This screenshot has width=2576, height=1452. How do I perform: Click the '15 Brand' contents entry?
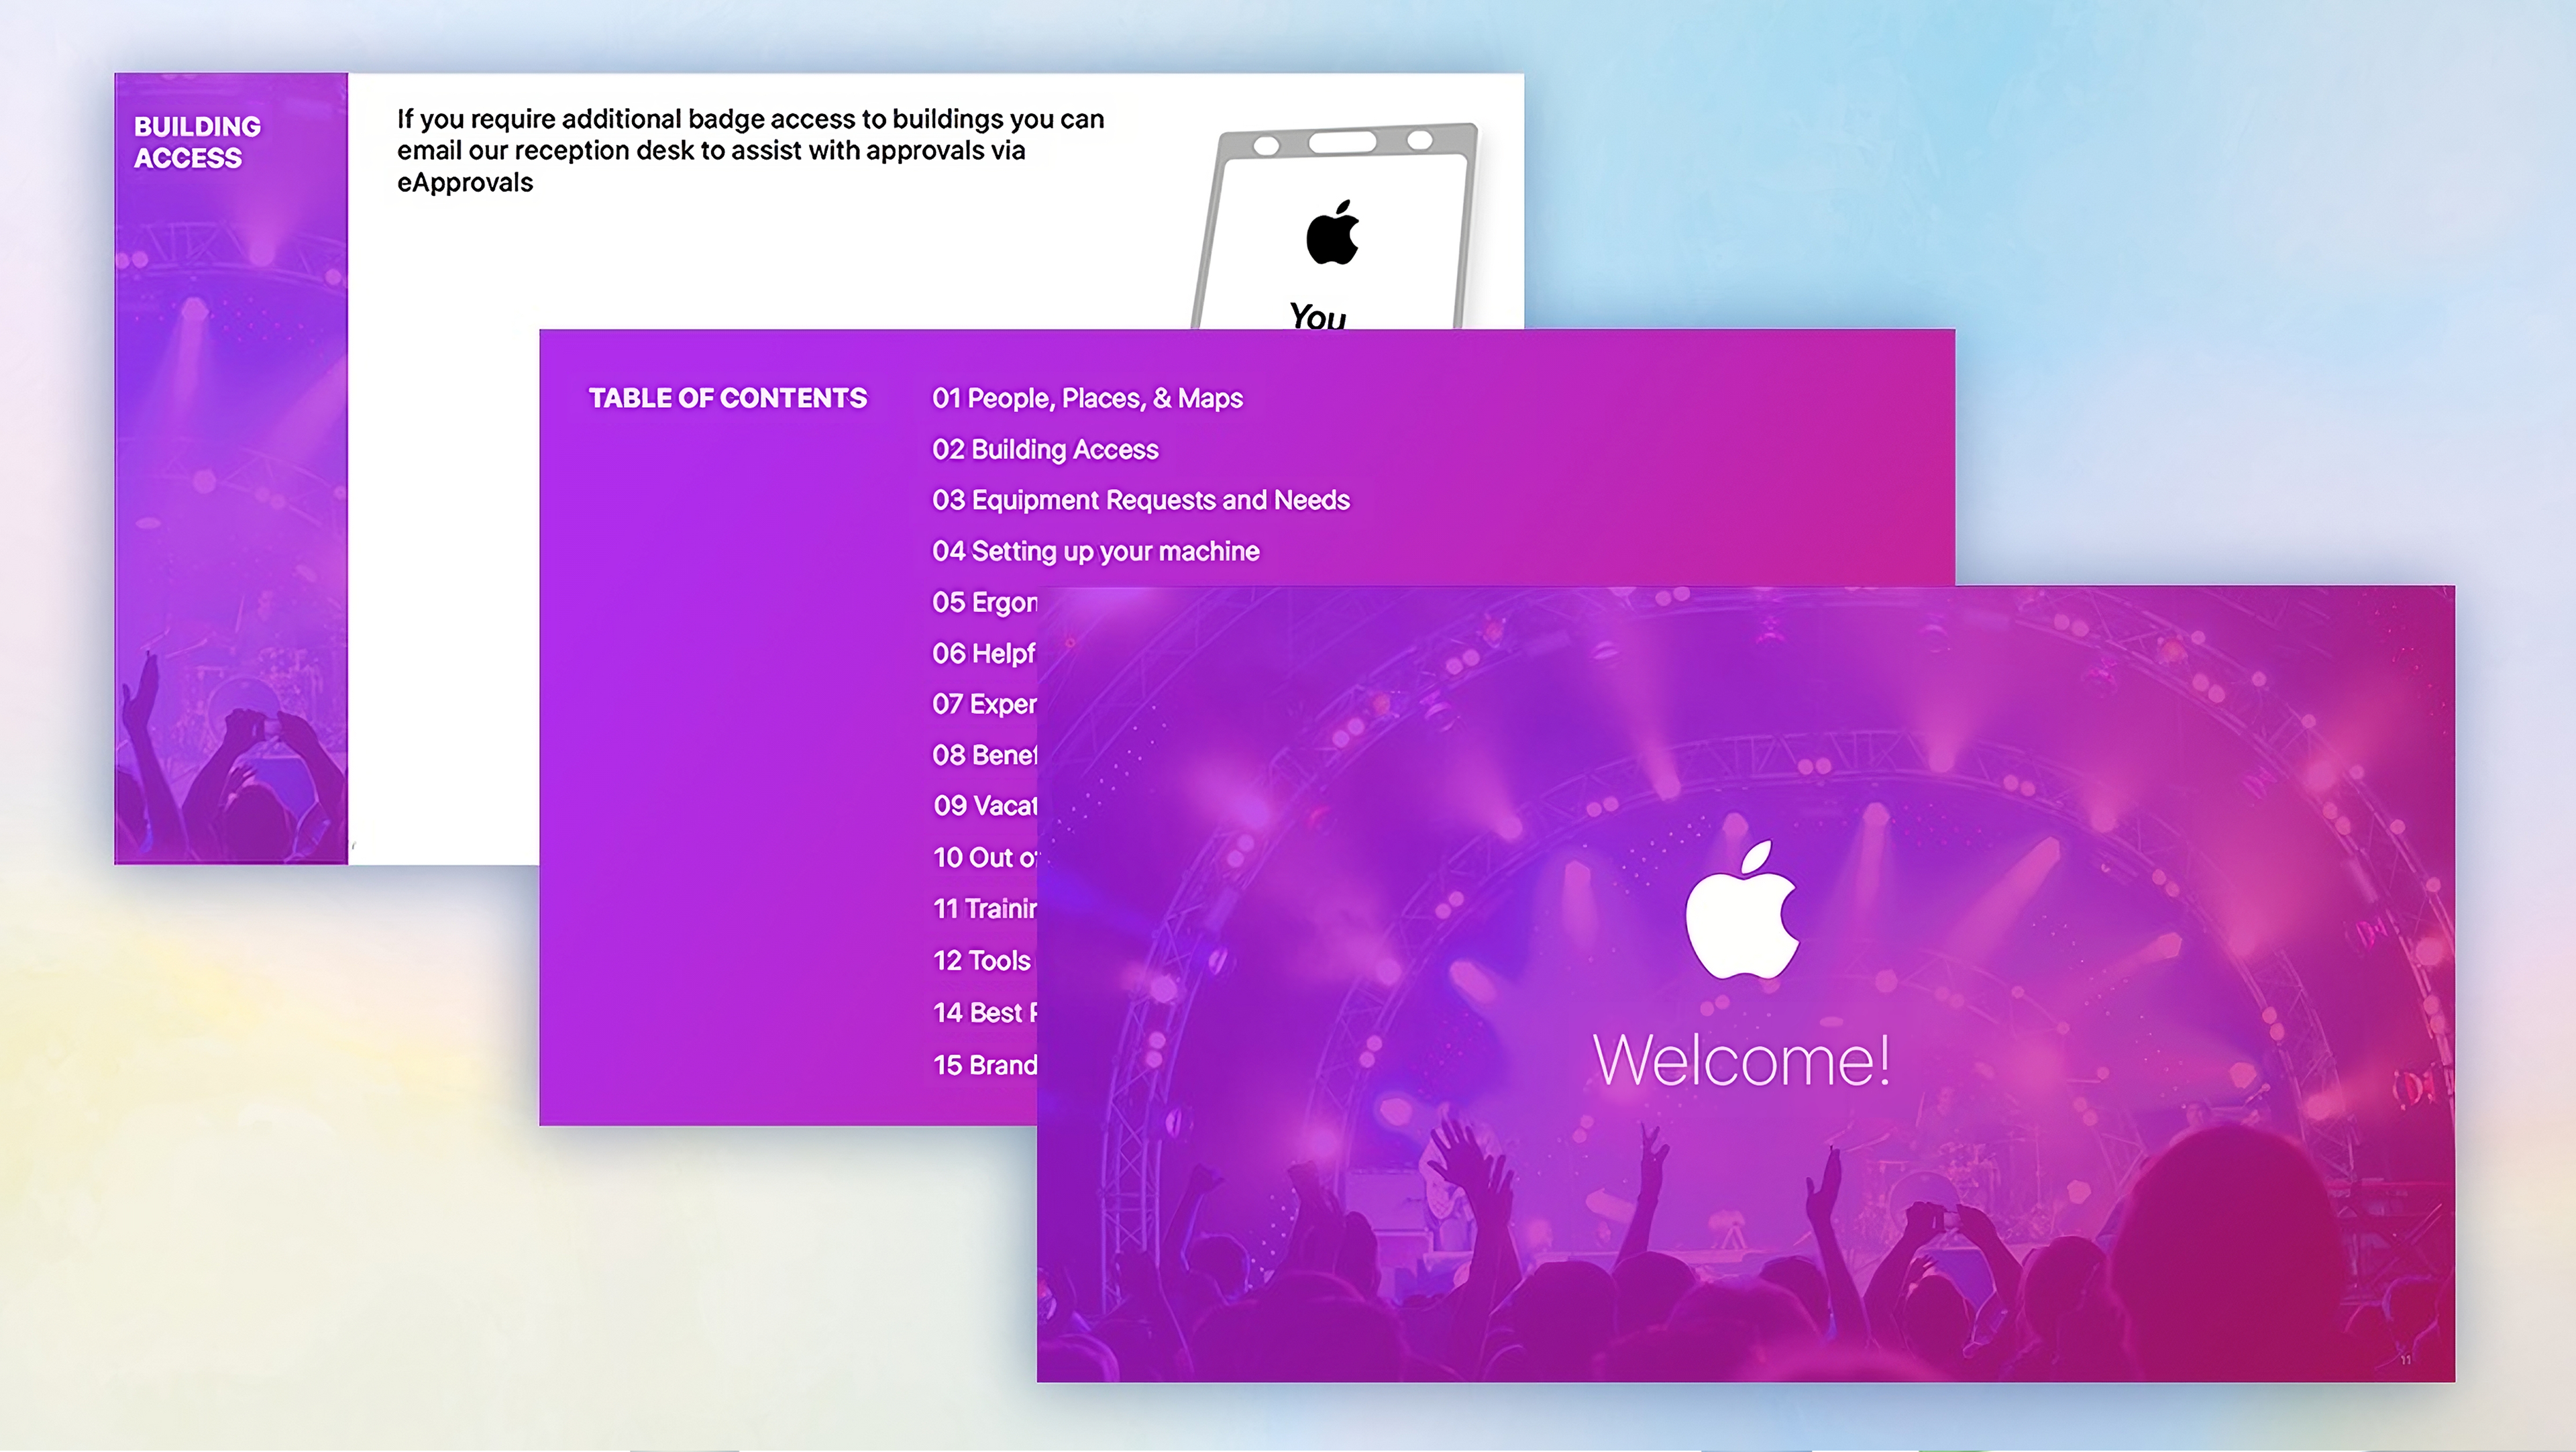point(984,1065)
